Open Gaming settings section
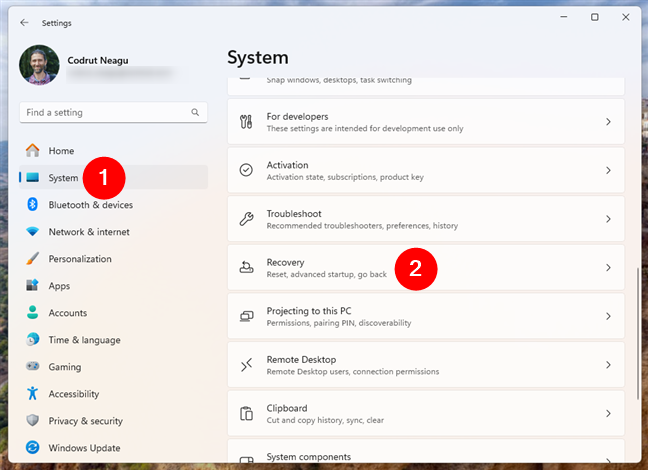The width and height of the screenshot is (648, 470). 113,367
